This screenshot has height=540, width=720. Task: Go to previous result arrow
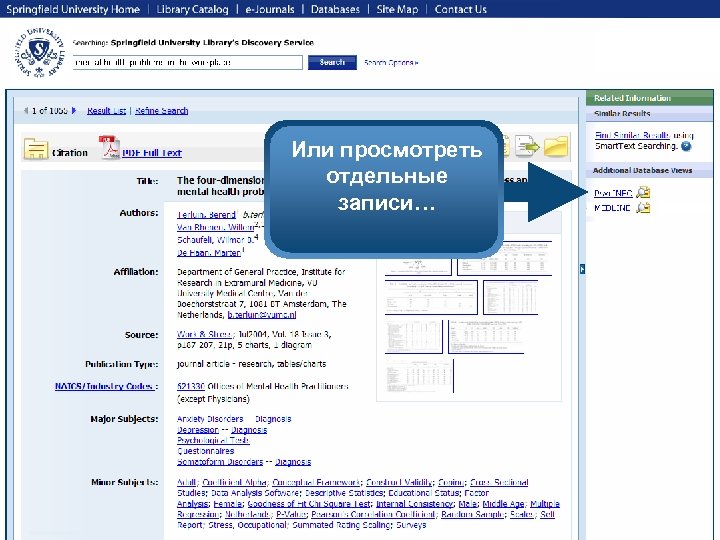coord(26,111)
